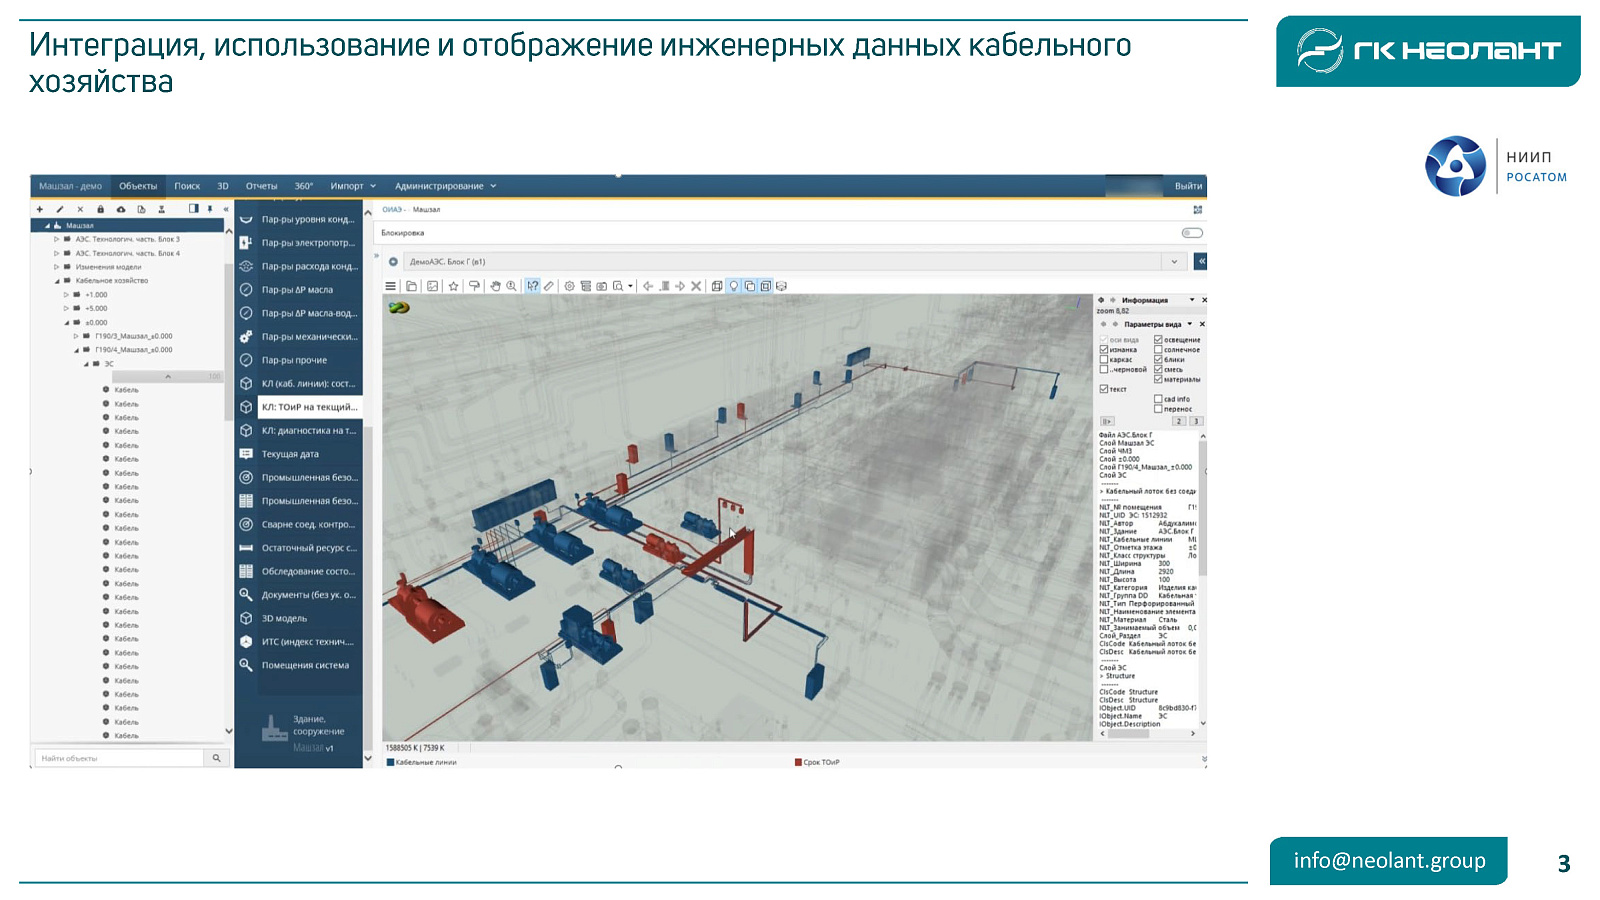Click the cloud upload icon
The image size is (1600, 900).
[x=121, y=210]
